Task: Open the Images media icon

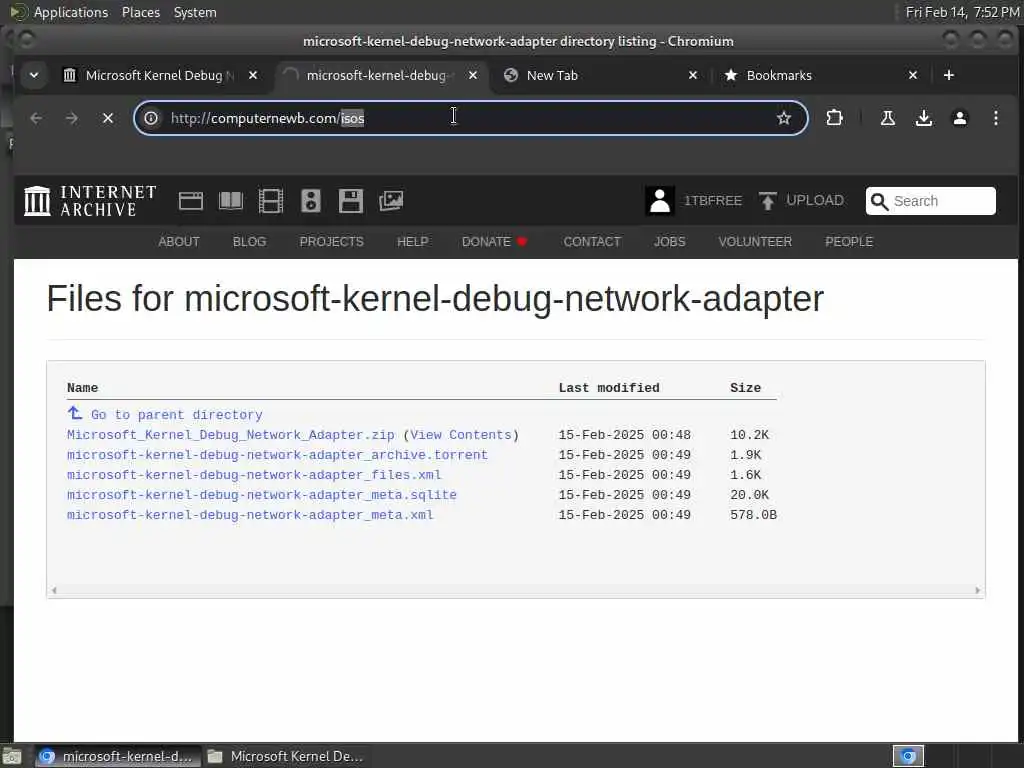Action: [x=391, y=201]
